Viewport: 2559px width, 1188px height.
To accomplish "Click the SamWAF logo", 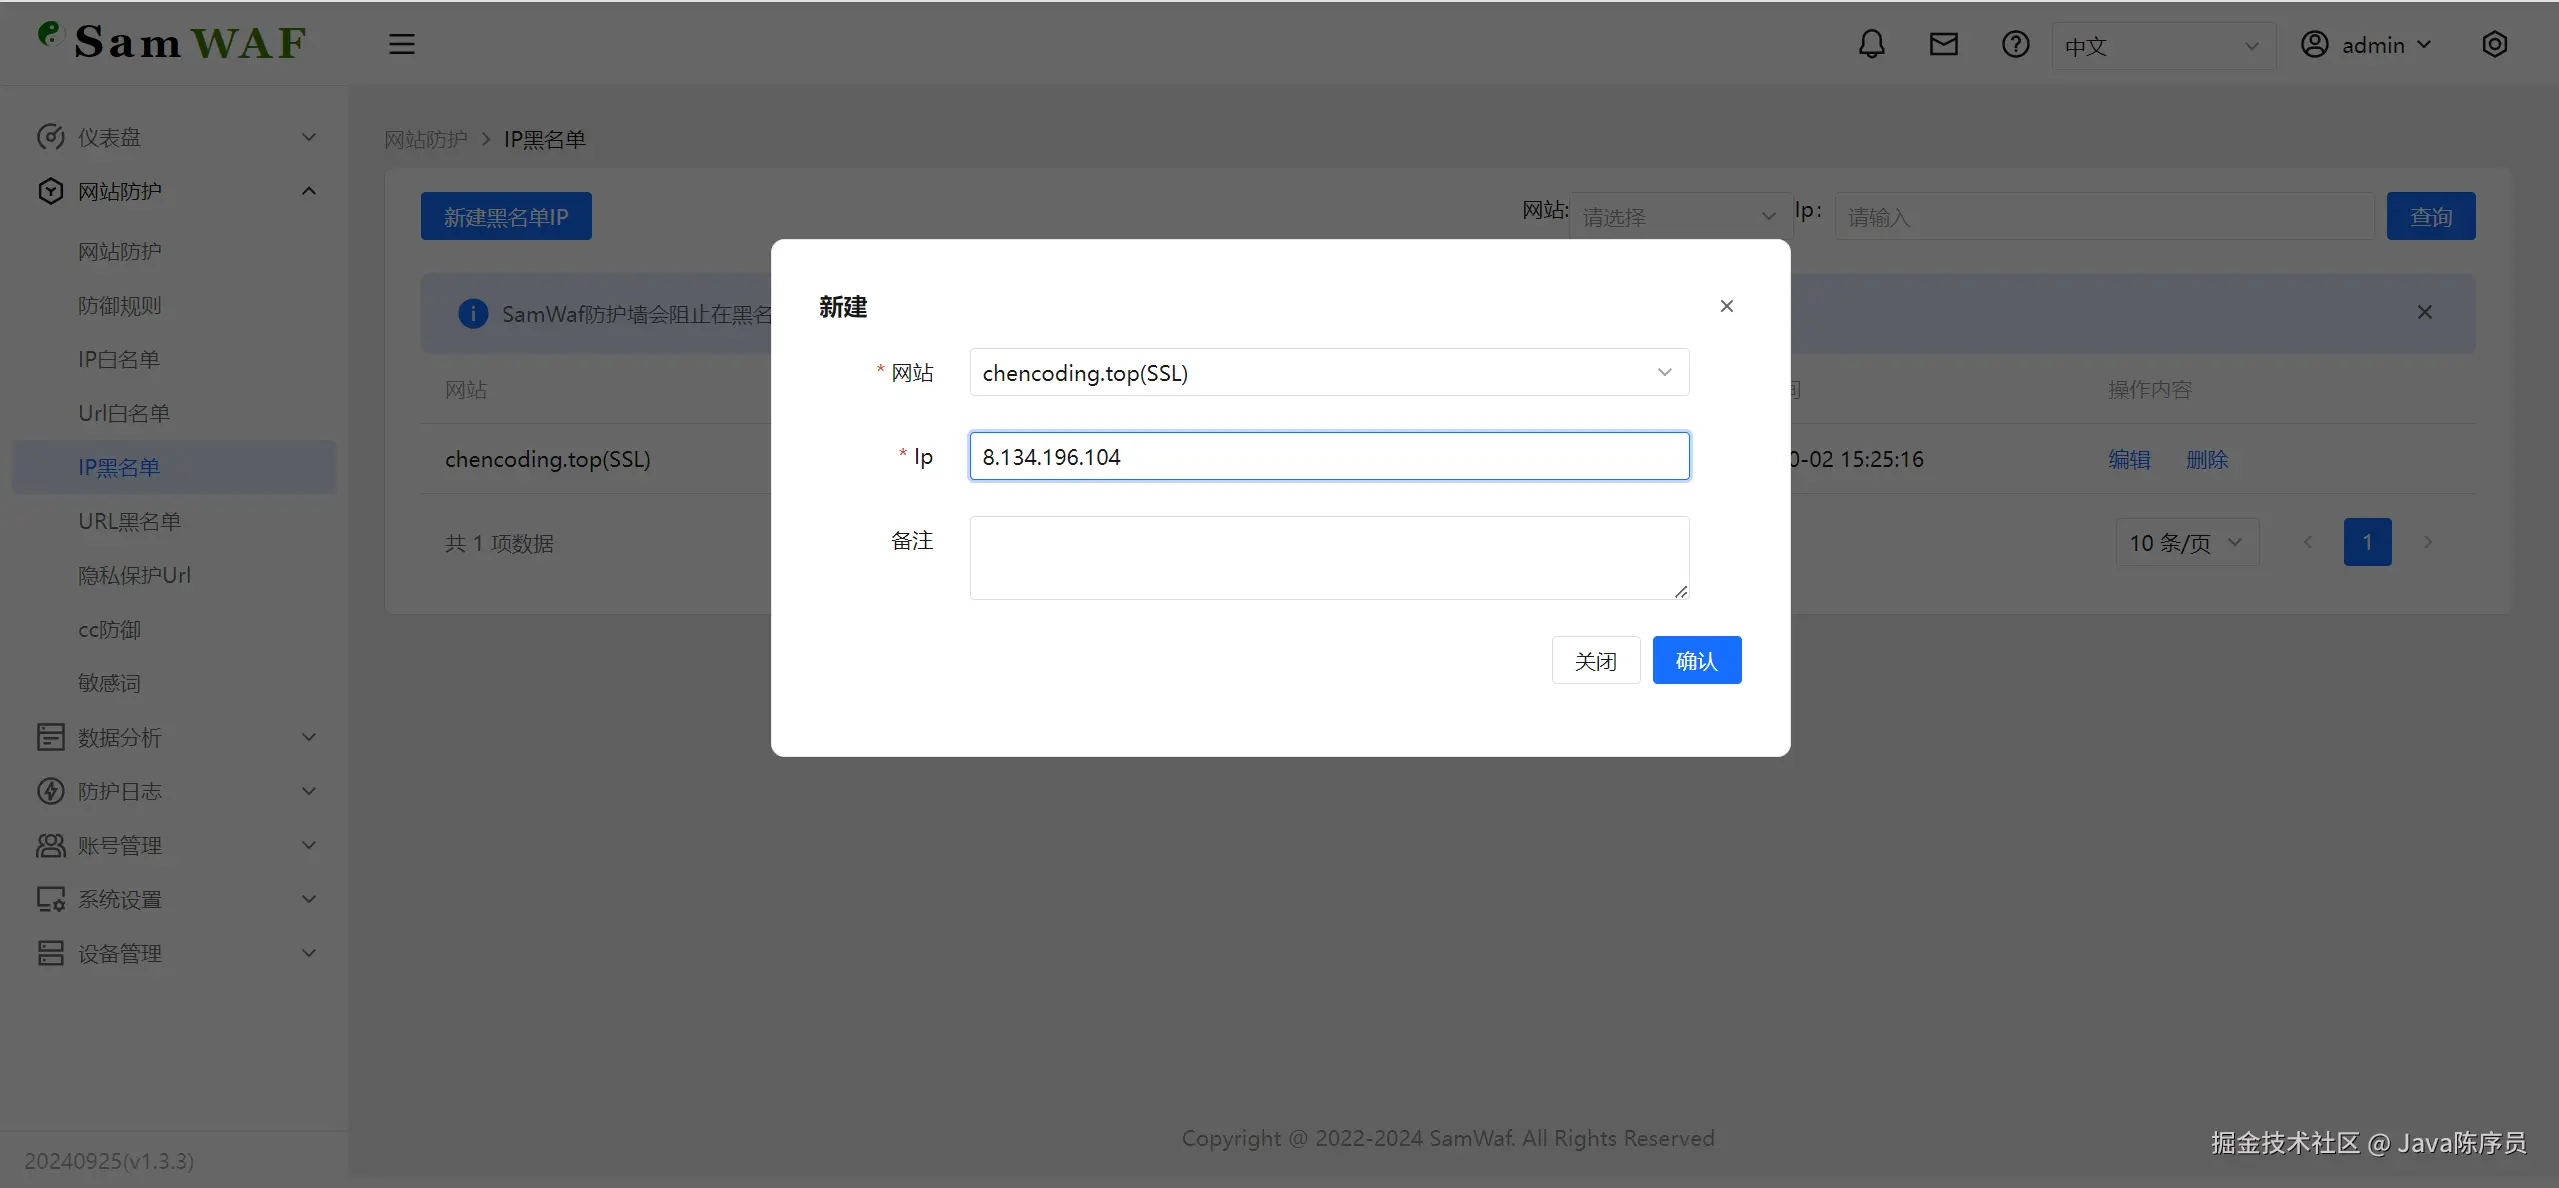I will pos(172,42).
